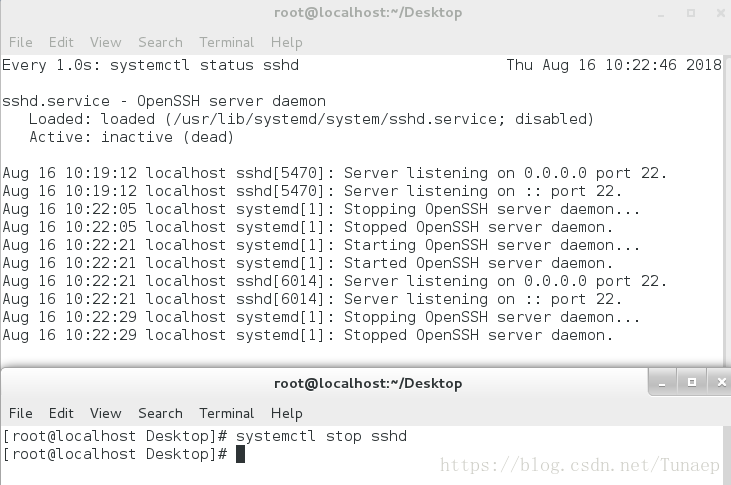Click 10:22:21 'Started OpenSSH server daemon.' line
731x485 pixels.
[x=308, y=263]
